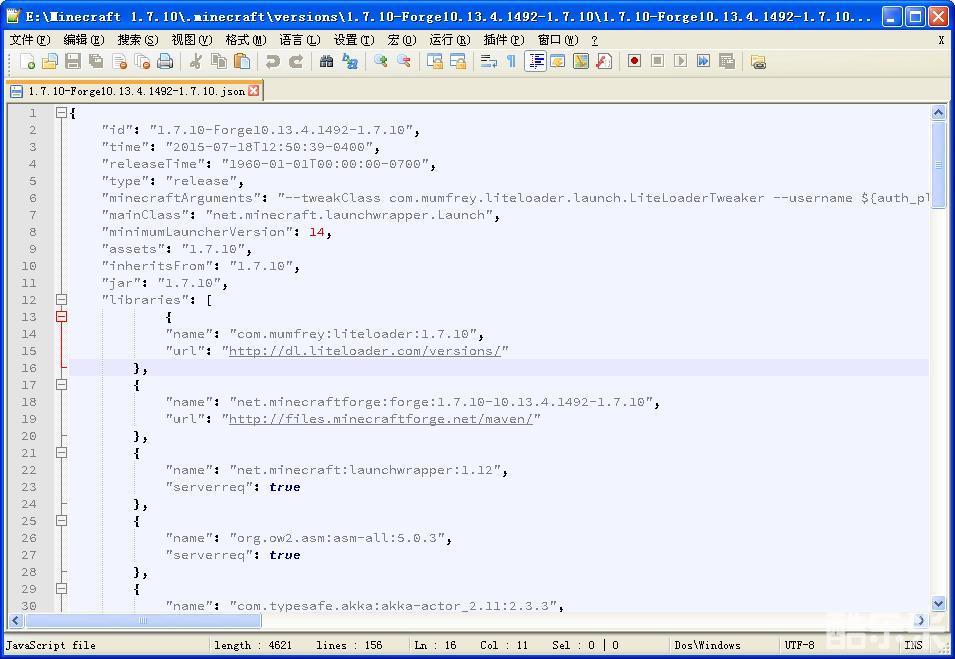Click line number 8 in the margin
Image resolution: width=955 pixels, height=659 pixels.
click(x=32, y=232)
